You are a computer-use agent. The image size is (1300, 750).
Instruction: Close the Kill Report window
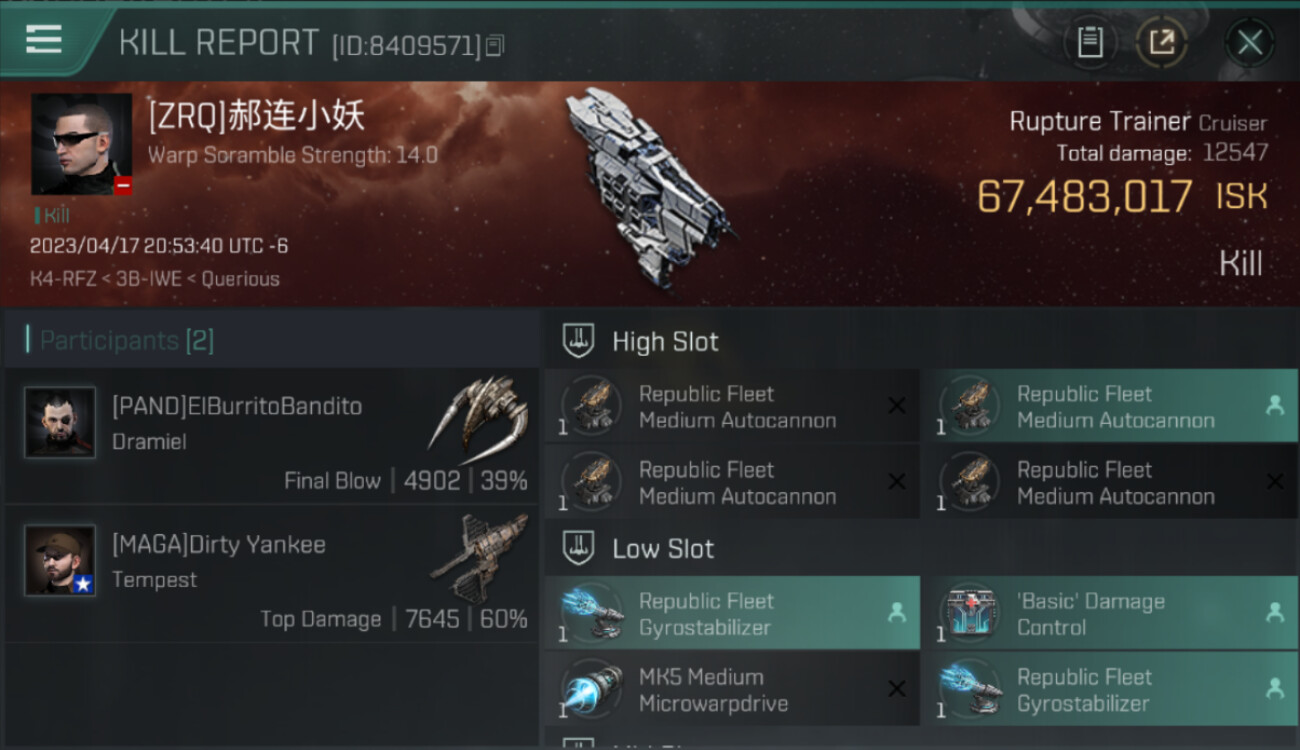point(1249,43)
